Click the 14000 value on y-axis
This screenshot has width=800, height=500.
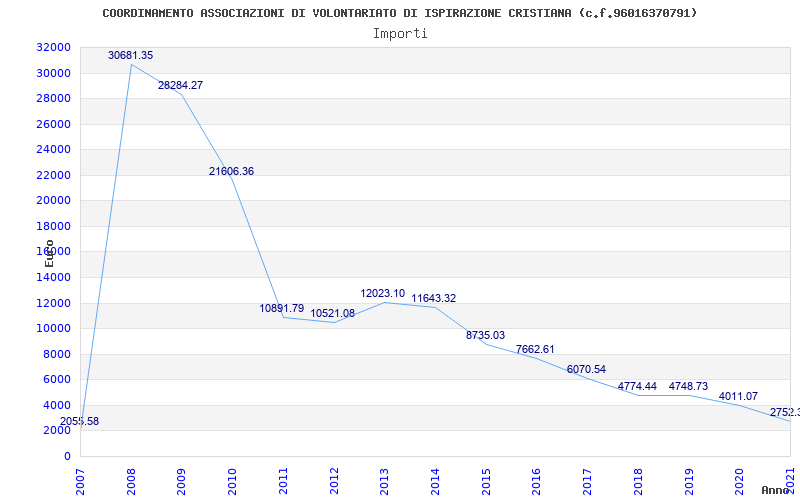(54, 277)
